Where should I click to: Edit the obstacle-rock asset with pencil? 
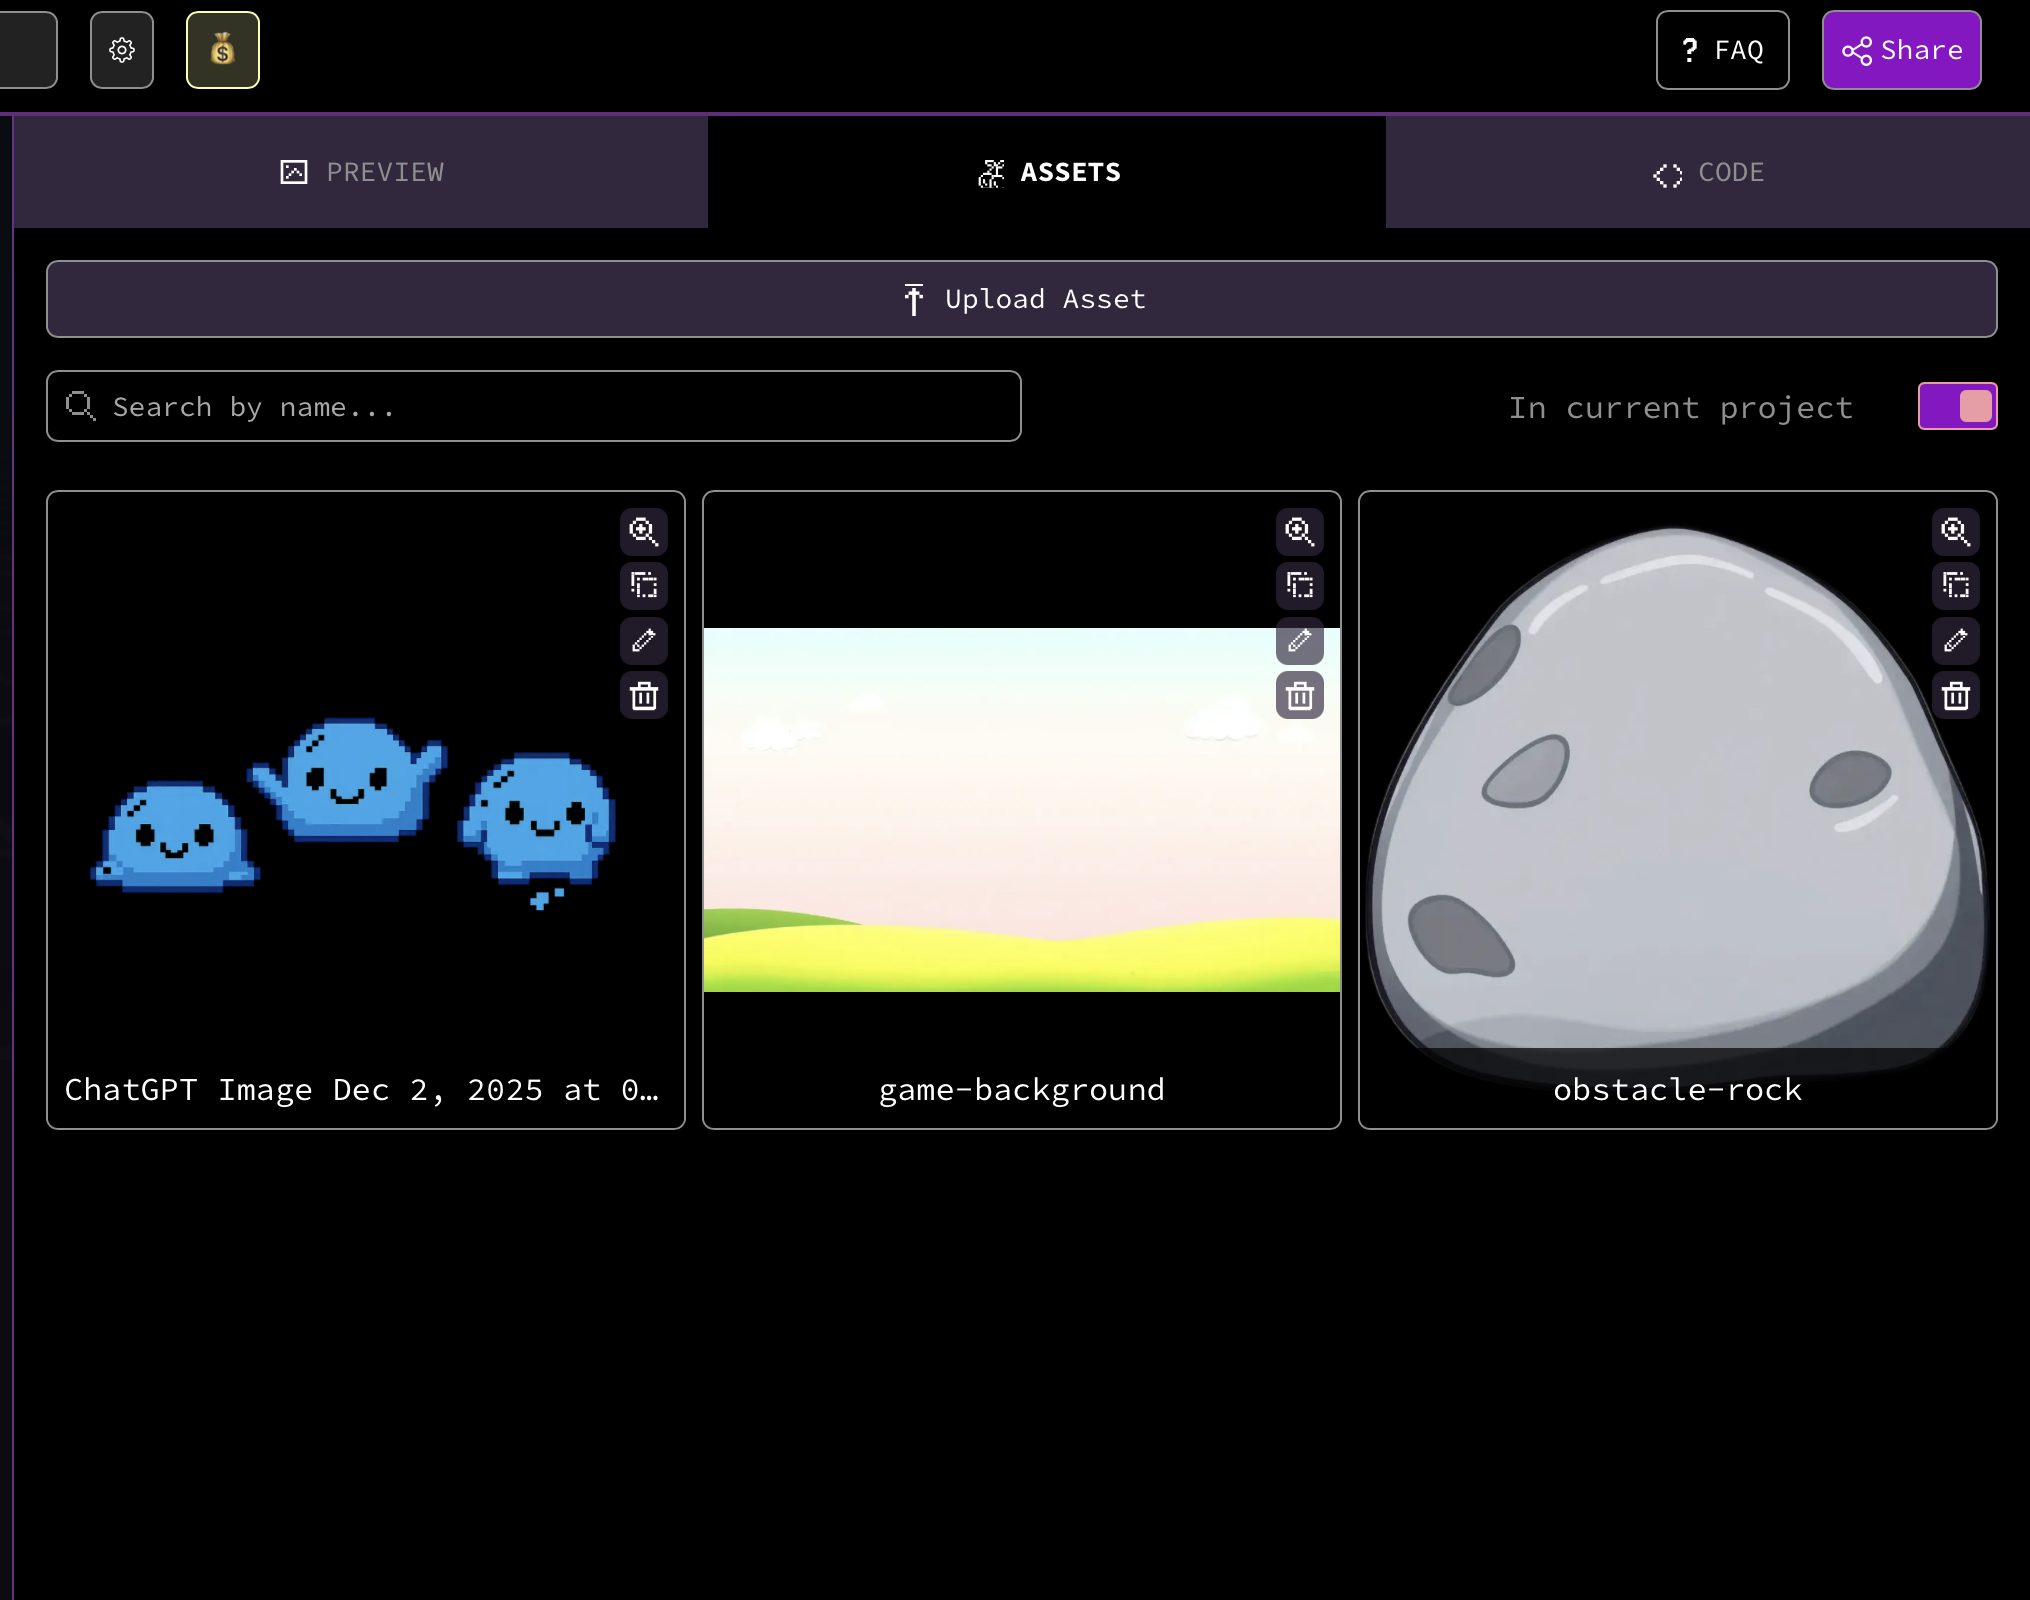[1956, 640]
